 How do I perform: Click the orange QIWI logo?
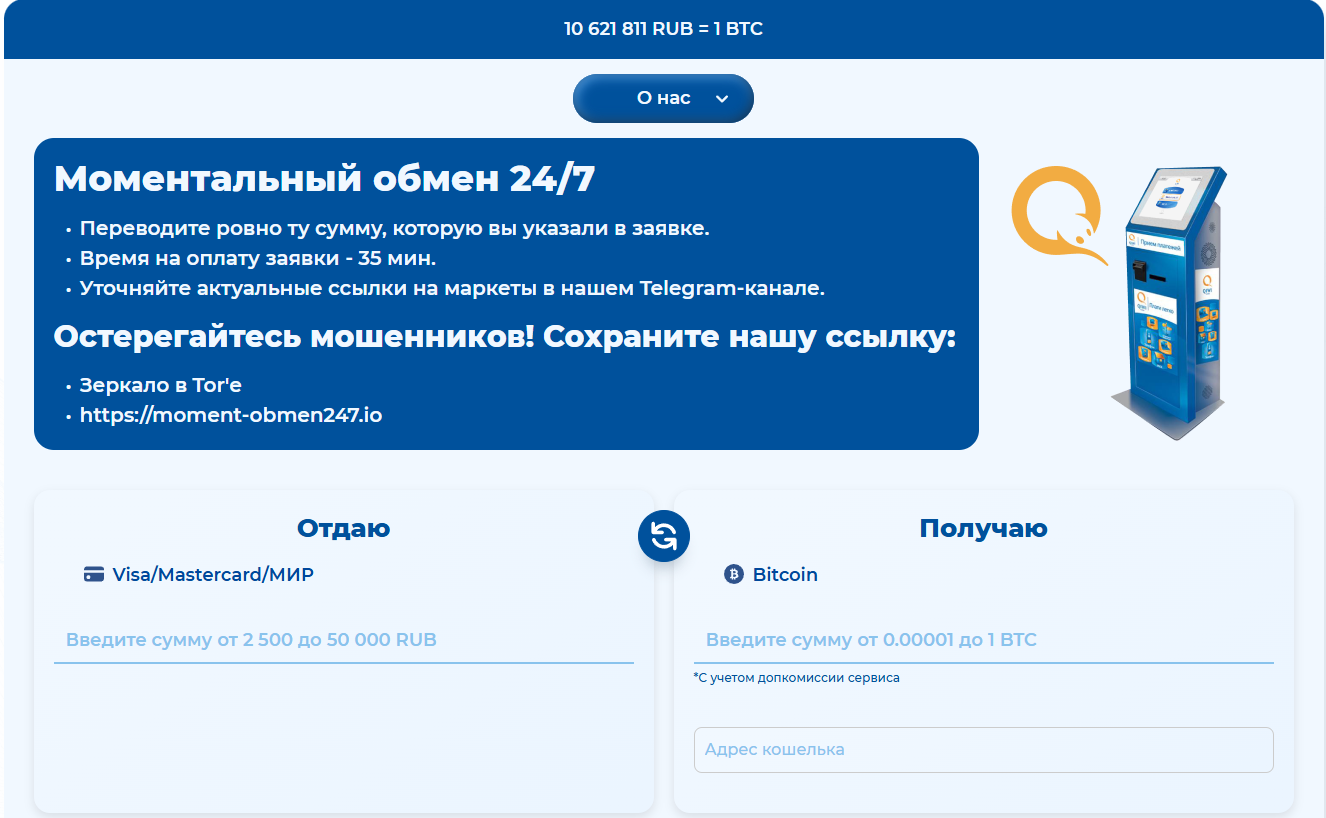click(x=1058, y=216)
